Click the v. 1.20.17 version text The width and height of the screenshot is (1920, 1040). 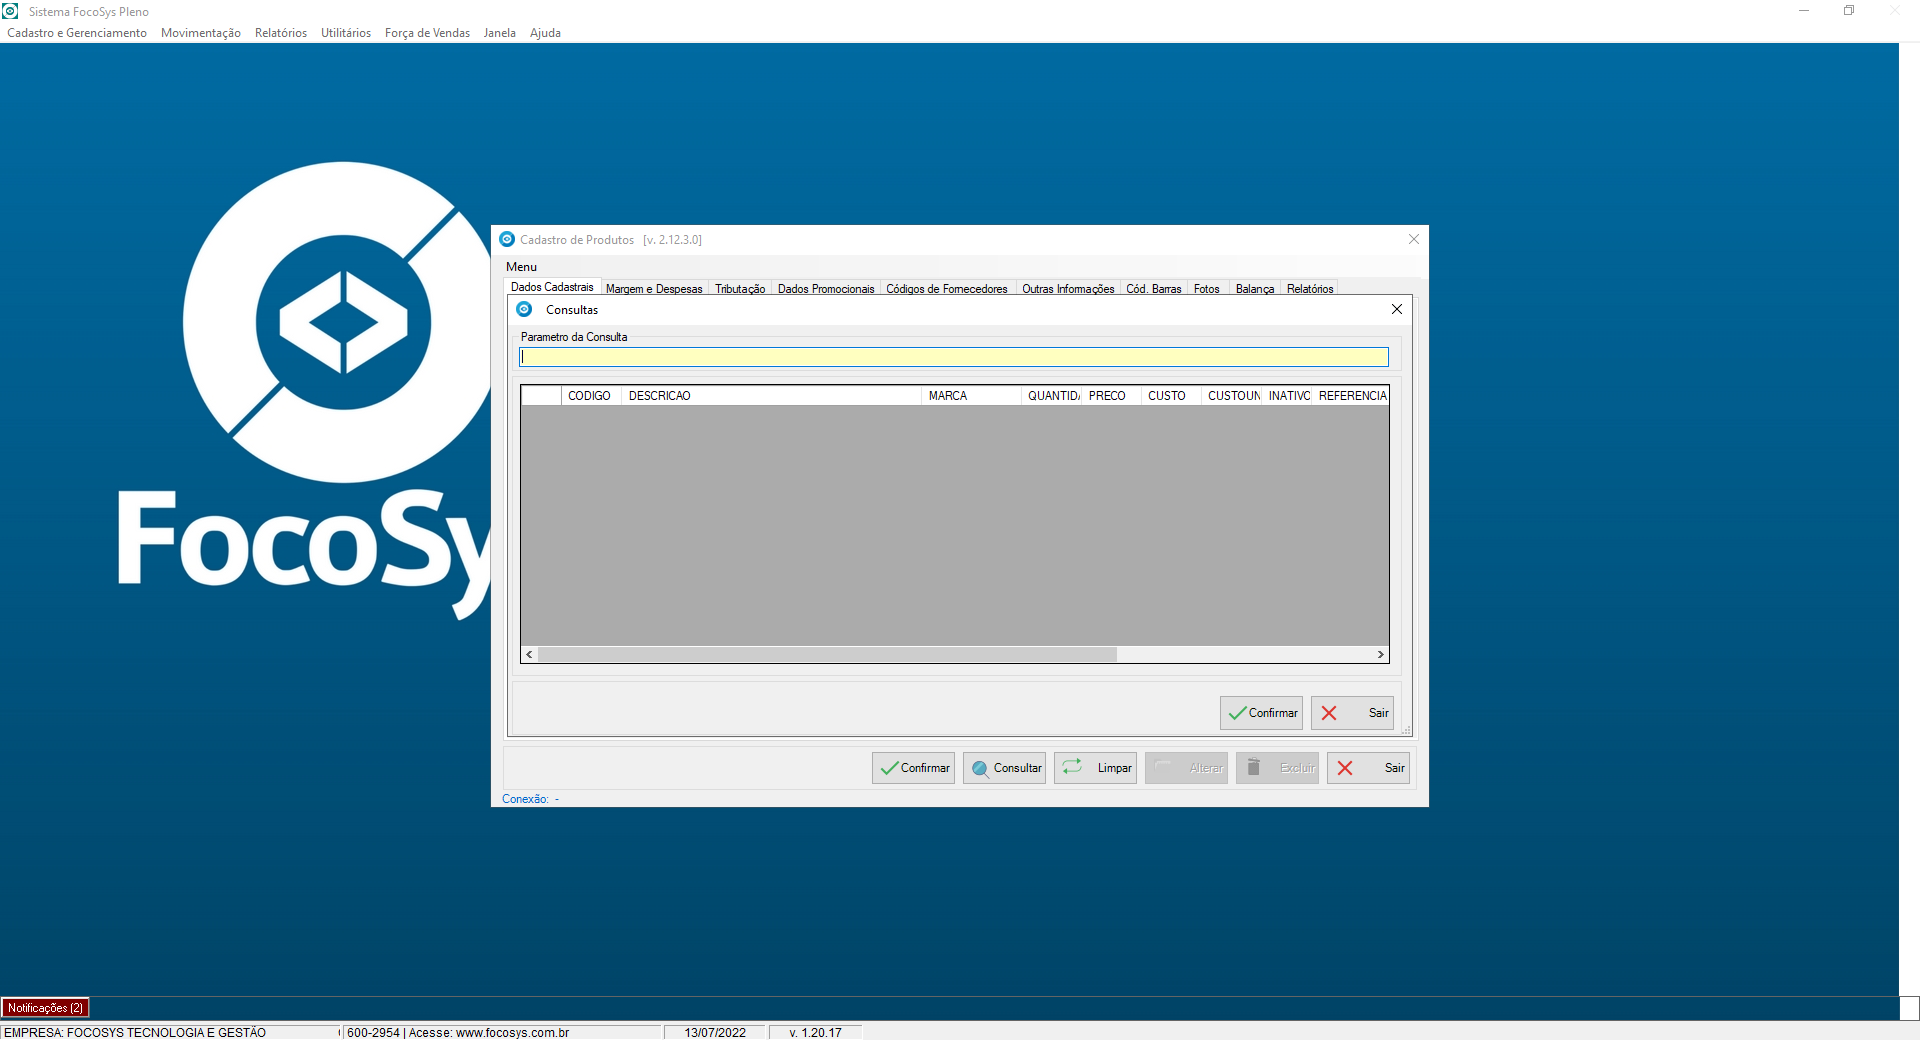pyautogui.click(x=815, y=1032)
